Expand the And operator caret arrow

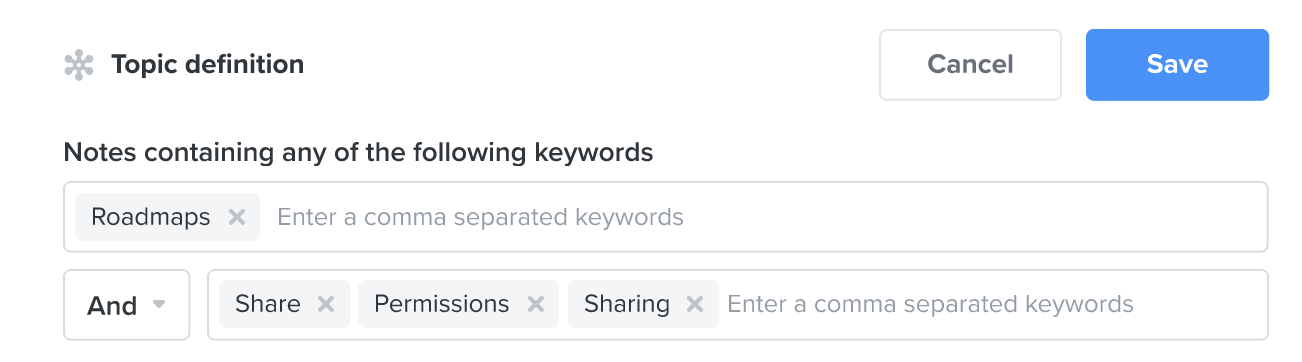coord(158,305)
